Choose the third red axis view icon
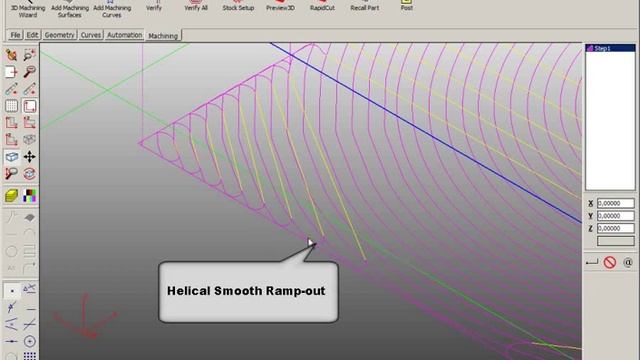Screen dimensions: 640x360 [x=11, y=140]
